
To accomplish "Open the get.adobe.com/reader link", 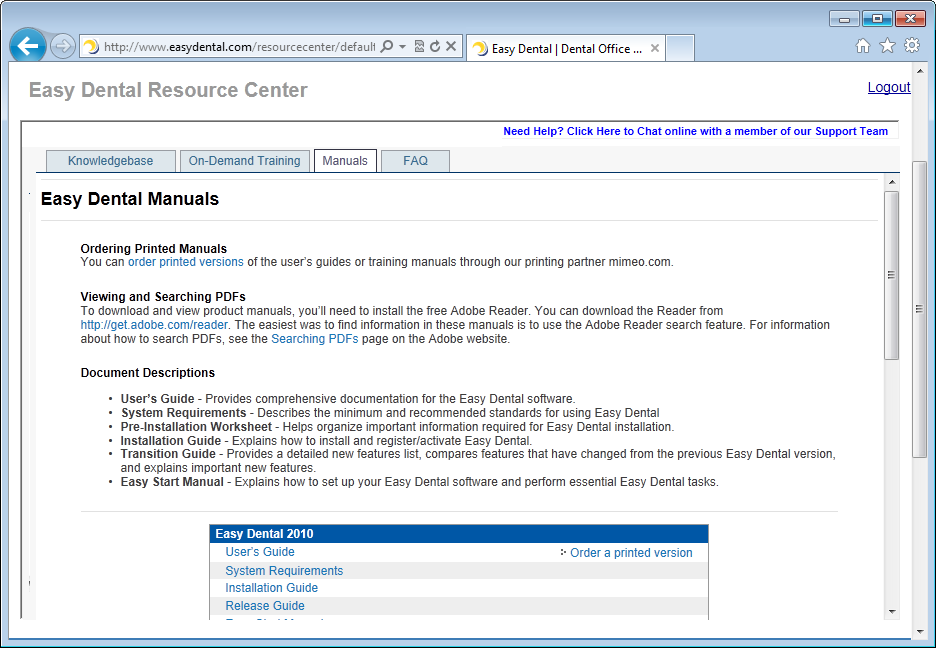I will [154, 325].
